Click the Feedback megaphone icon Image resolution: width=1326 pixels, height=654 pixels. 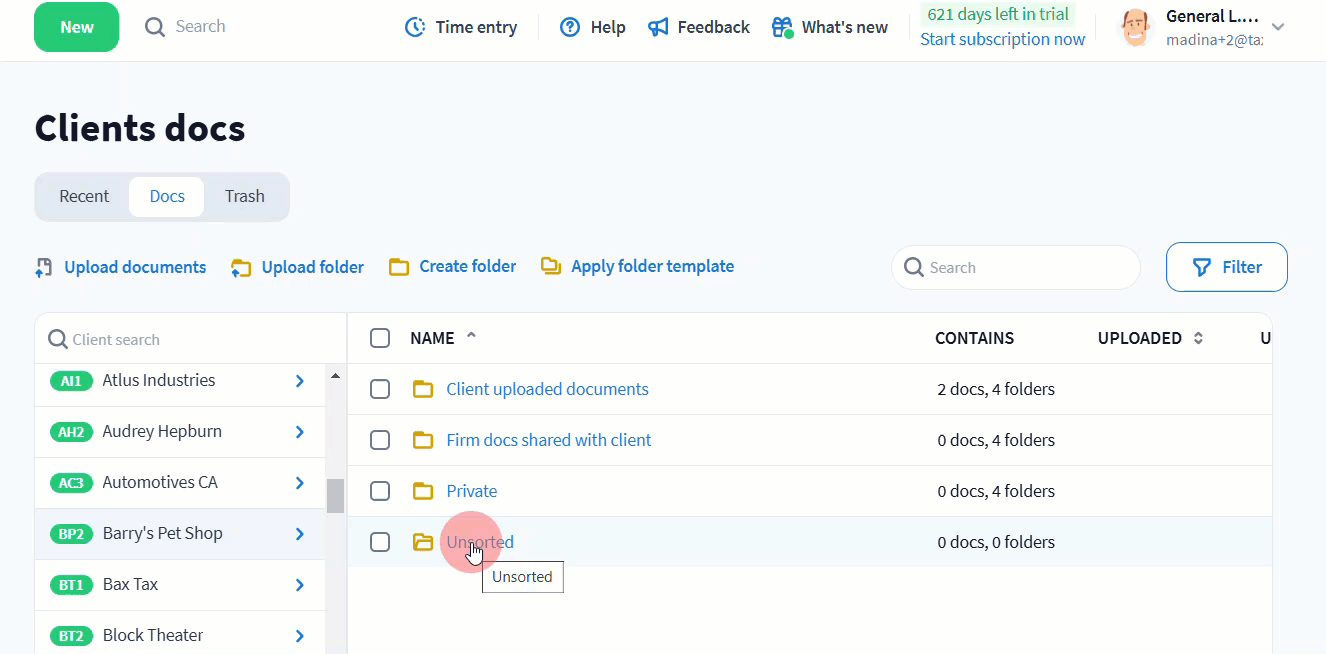(x=658, y=27)
